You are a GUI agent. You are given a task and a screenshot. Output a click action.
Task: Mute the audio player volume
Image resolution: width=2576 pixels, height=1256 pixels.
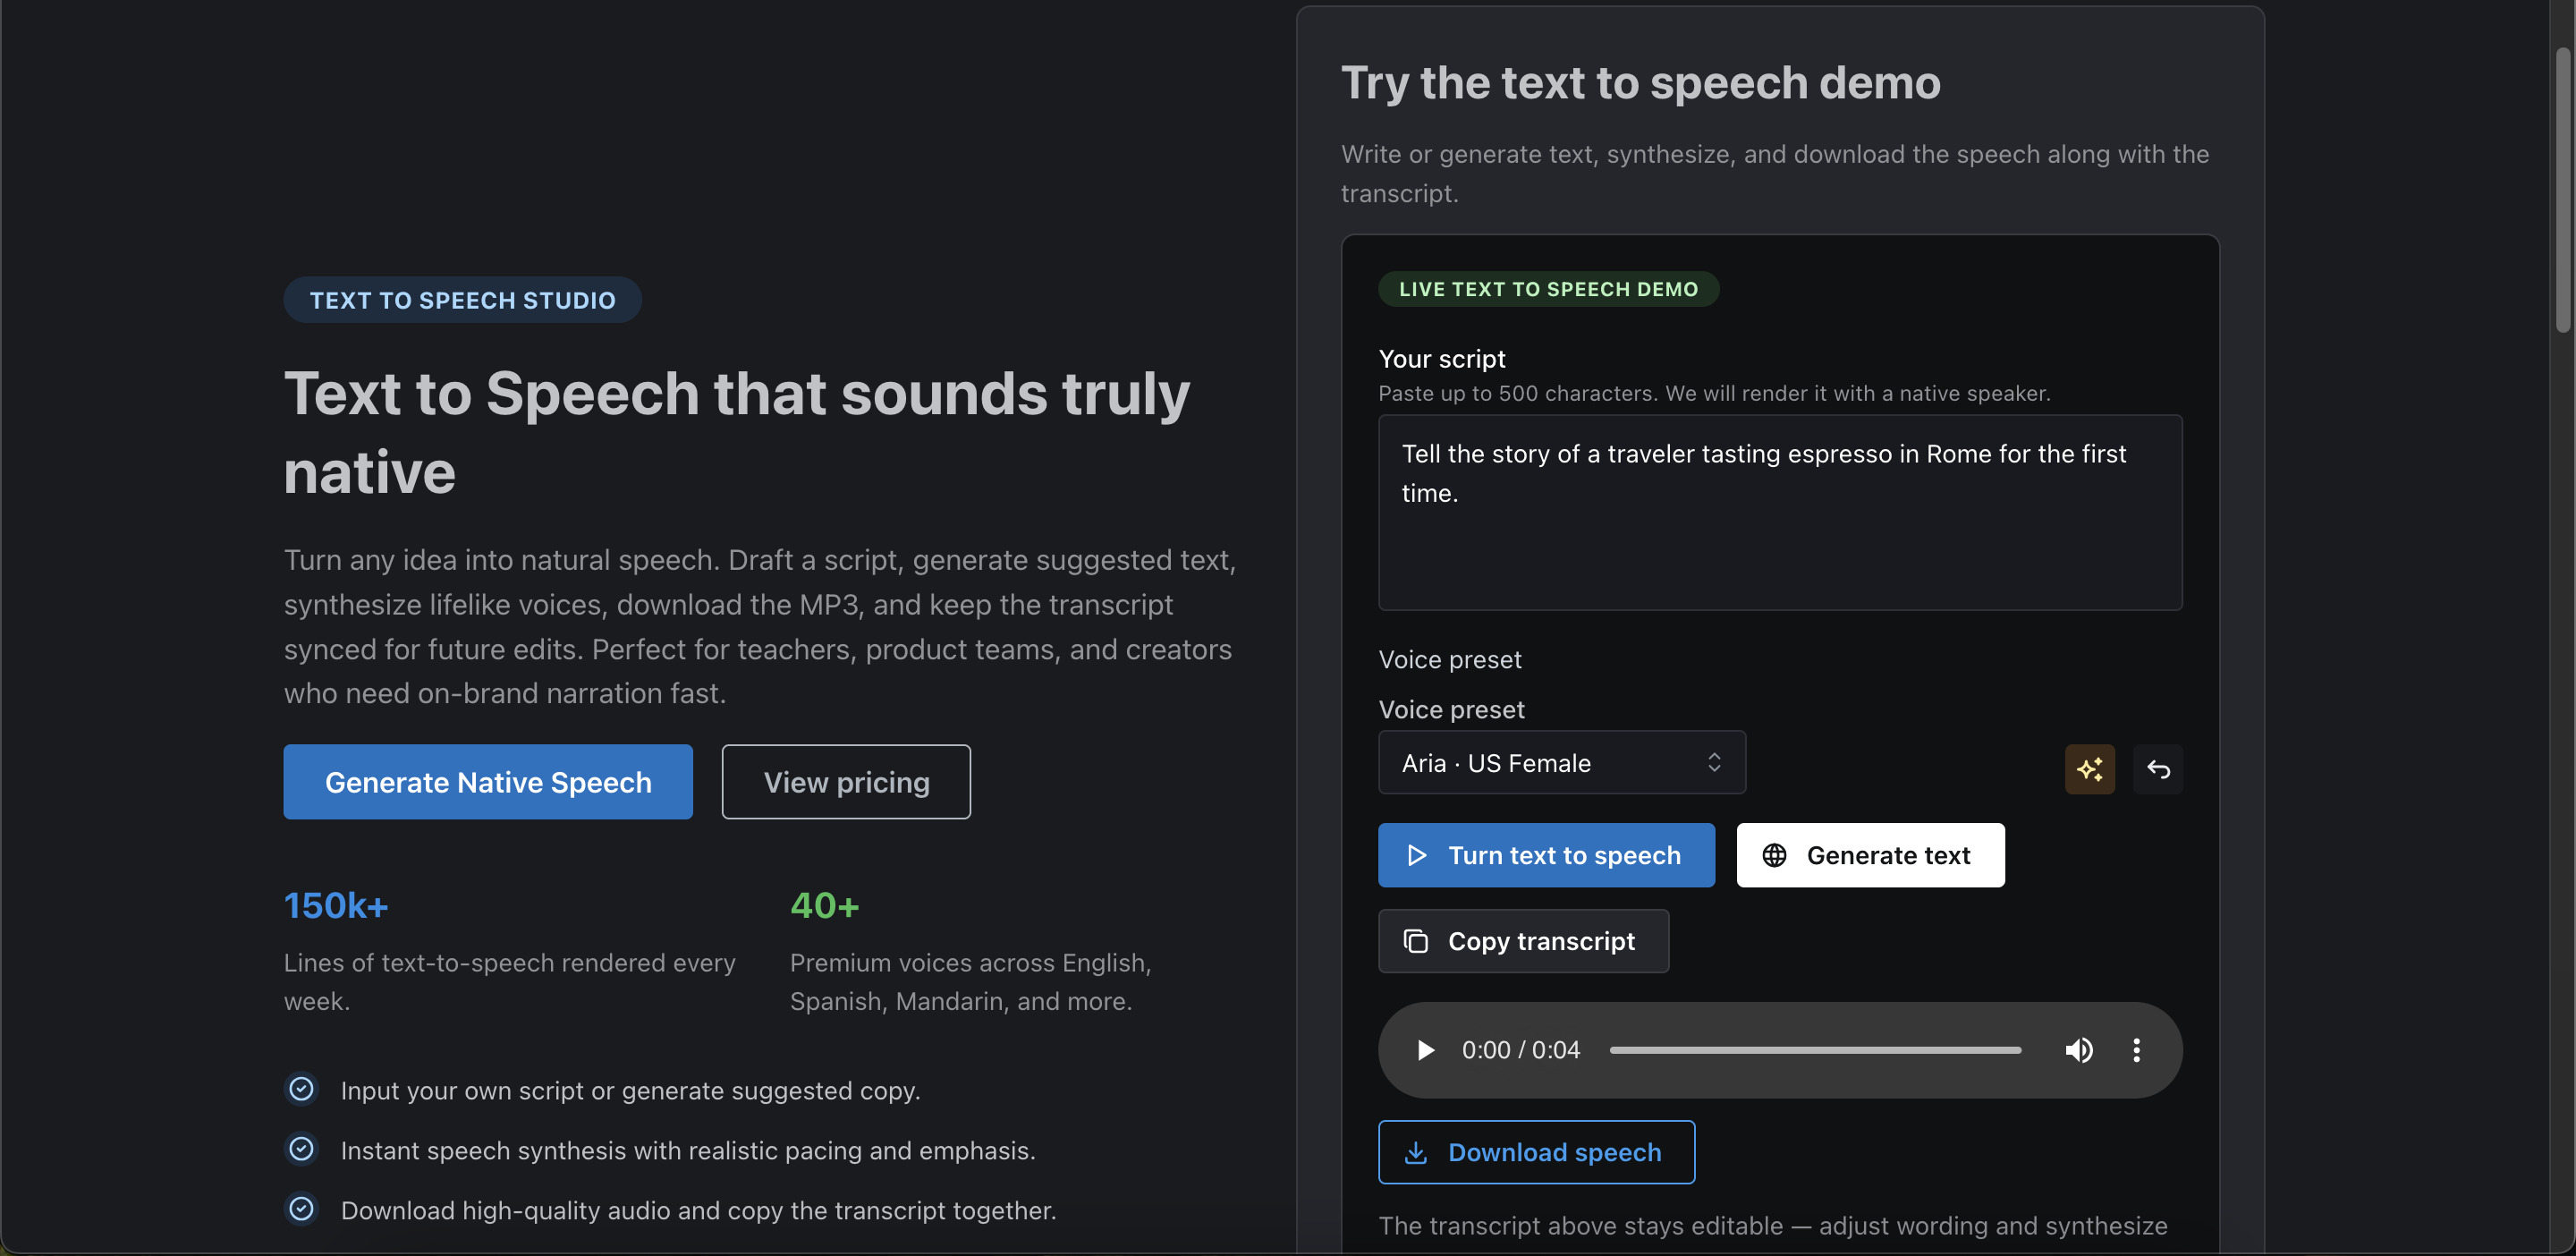click(2078, 1050)
